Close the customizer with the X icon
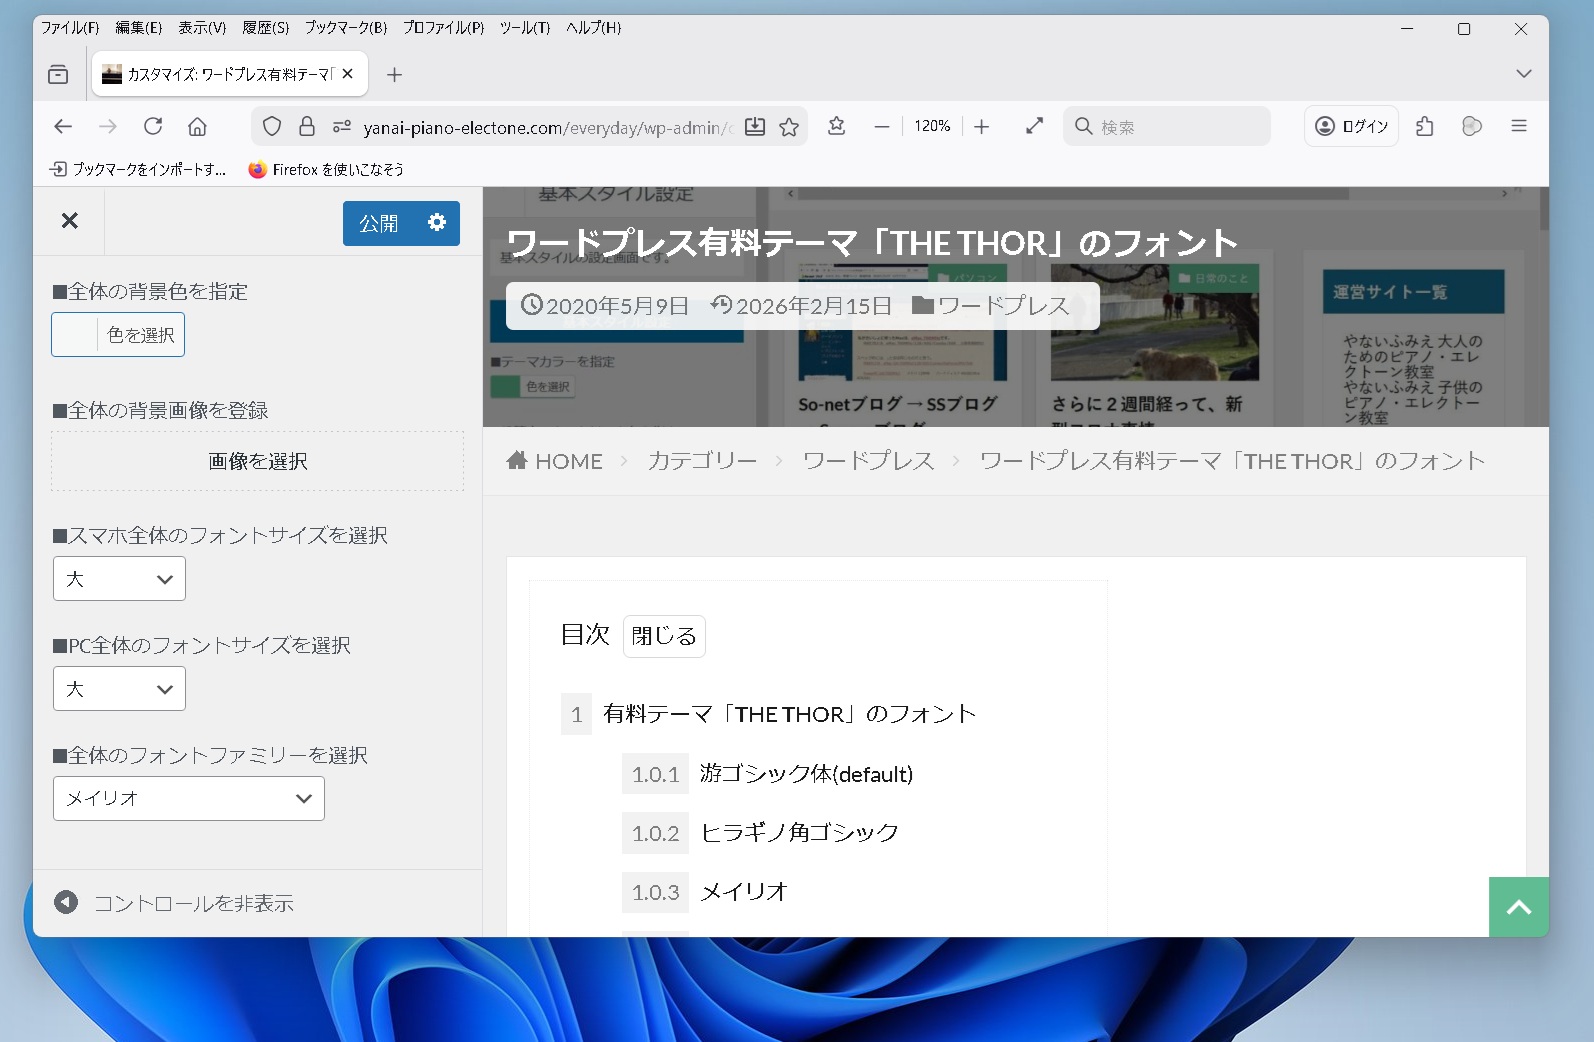 click(69, 221)
